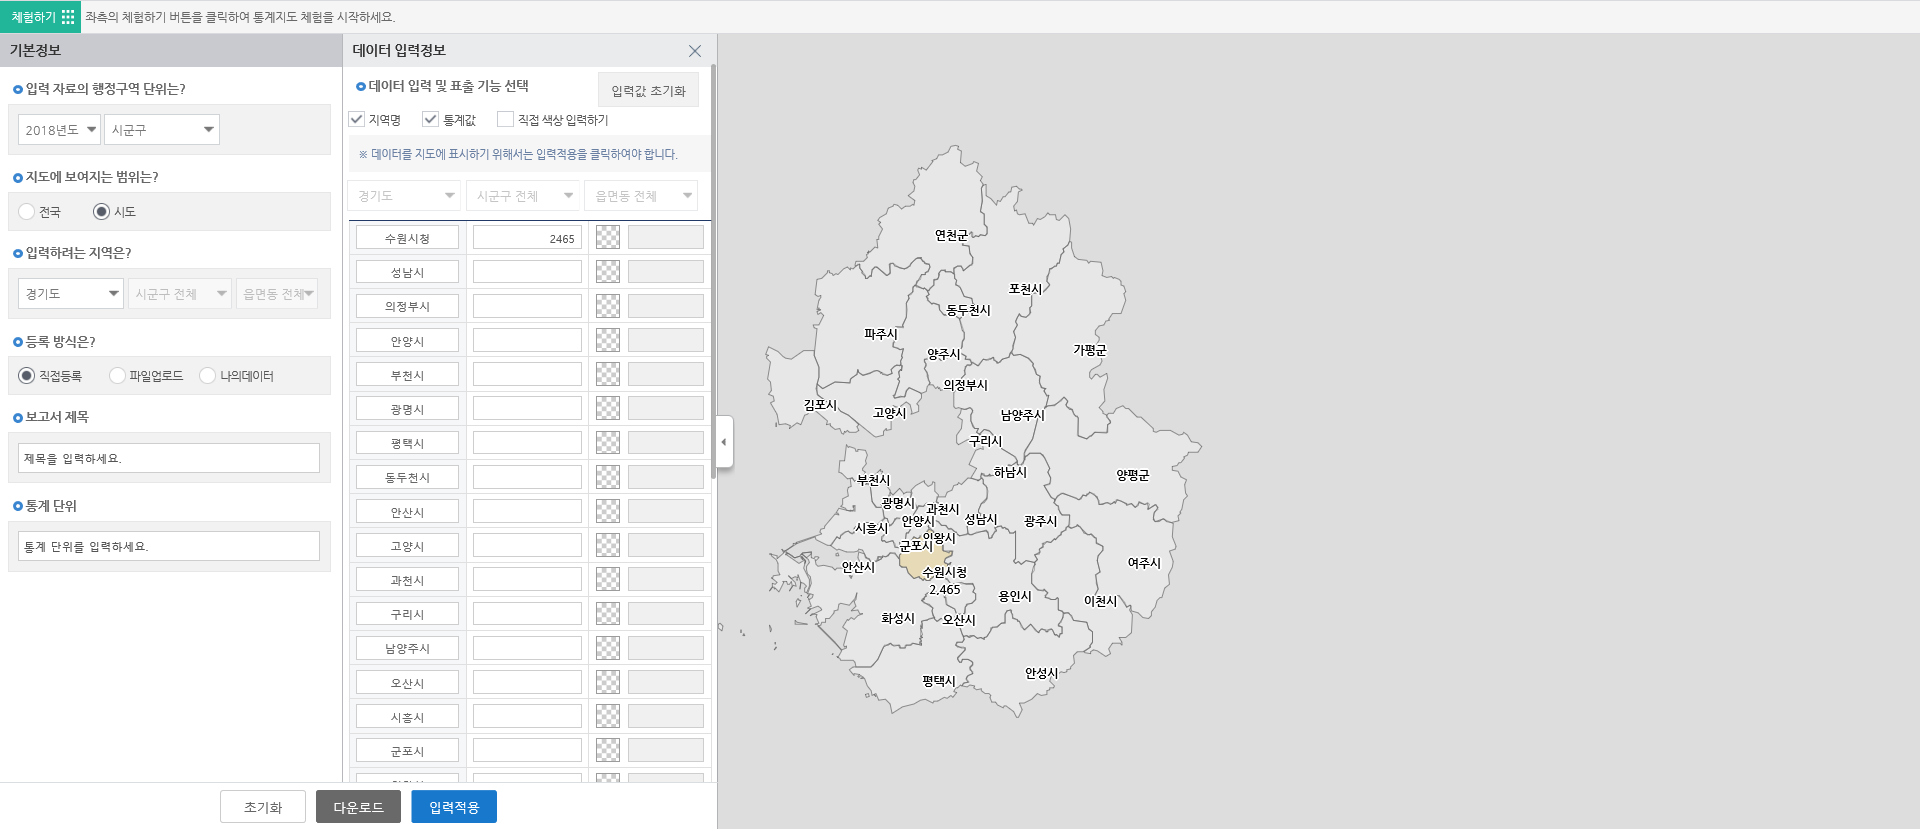Enable 직접 색상 입력하기 checkbox

506,120
